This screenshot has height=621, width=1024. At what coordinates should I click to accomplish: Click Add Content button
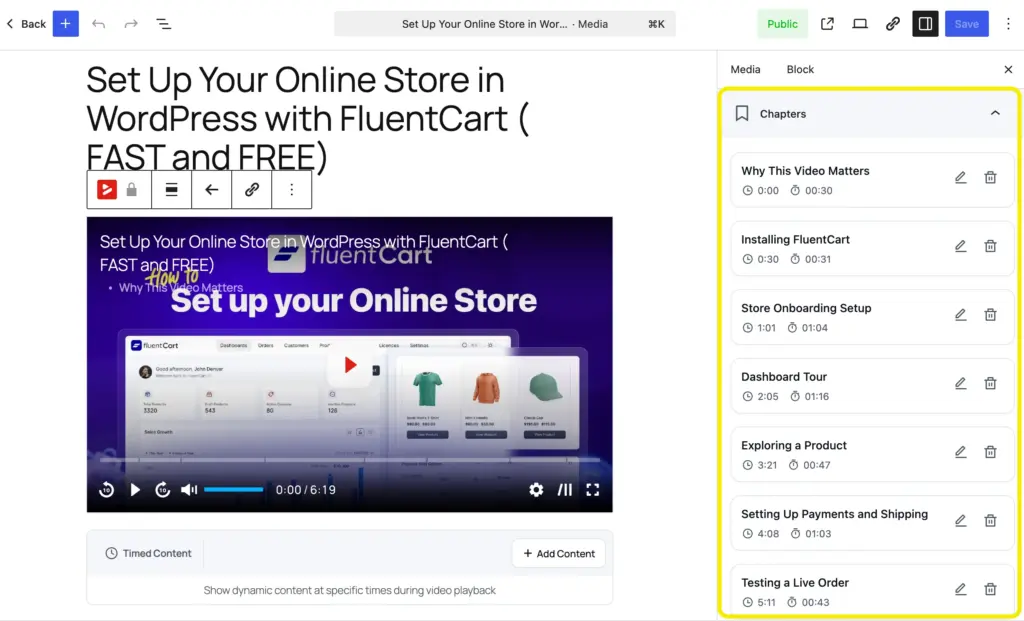pyautogui.click(x=559, y=553)
